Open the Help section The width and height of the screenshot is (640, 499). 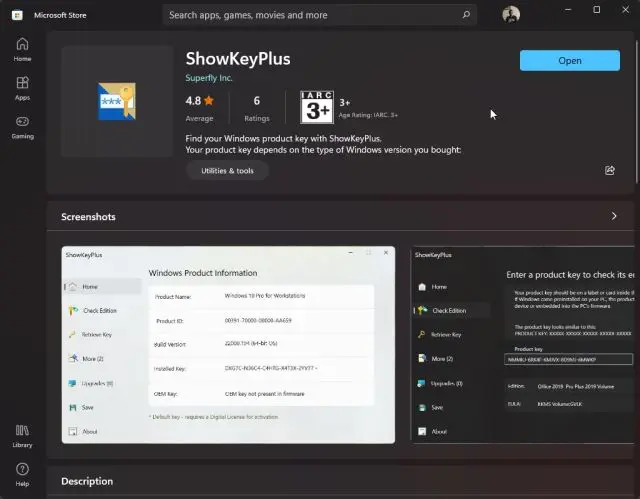pos(22,475)
